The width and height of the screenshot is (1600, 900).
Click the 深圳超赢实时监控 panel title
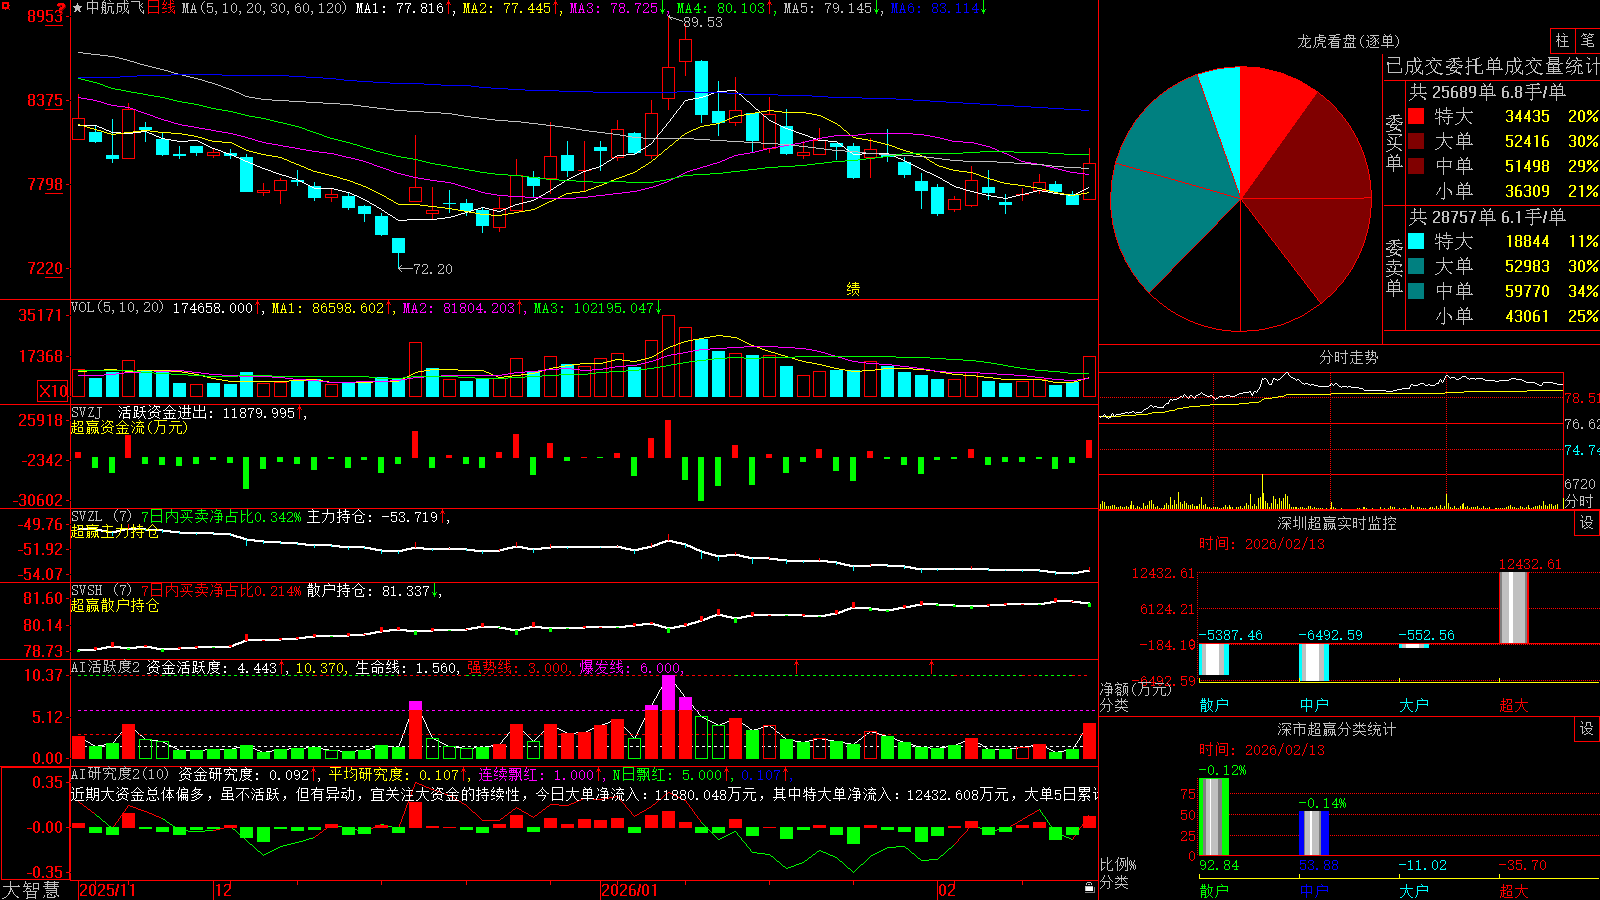[1337, 523]
